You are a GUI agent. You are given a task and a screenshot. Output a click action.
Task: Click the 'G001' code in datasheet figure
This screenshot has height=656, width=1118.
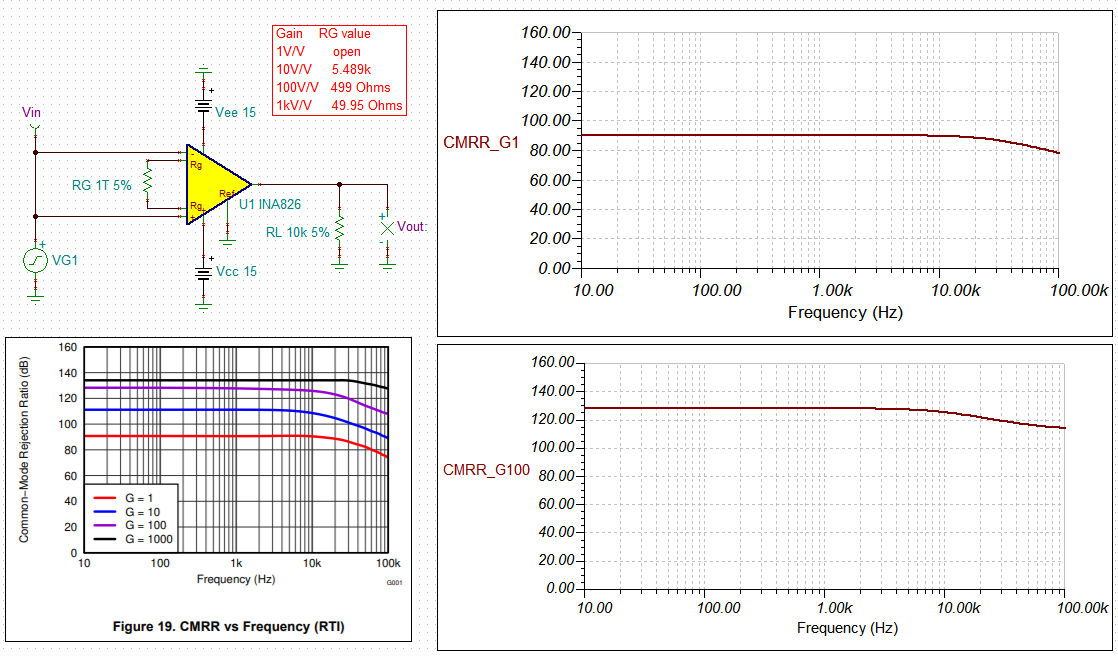click(394, 583)
